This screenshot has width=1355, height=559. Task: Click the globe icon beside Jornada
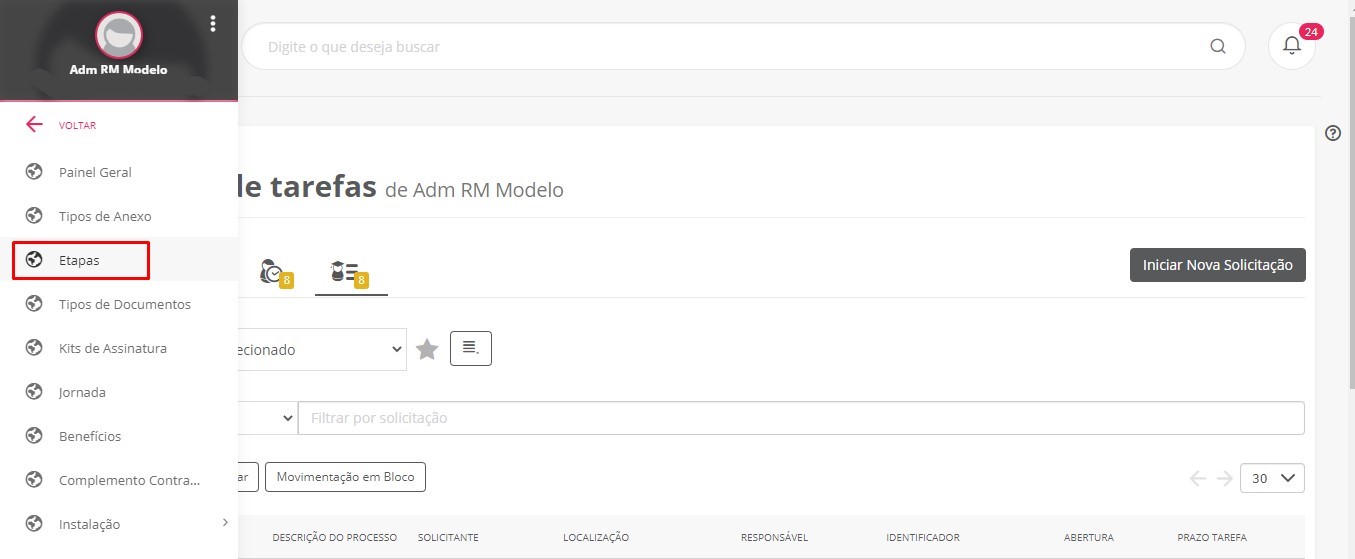(x=34, y=392)
